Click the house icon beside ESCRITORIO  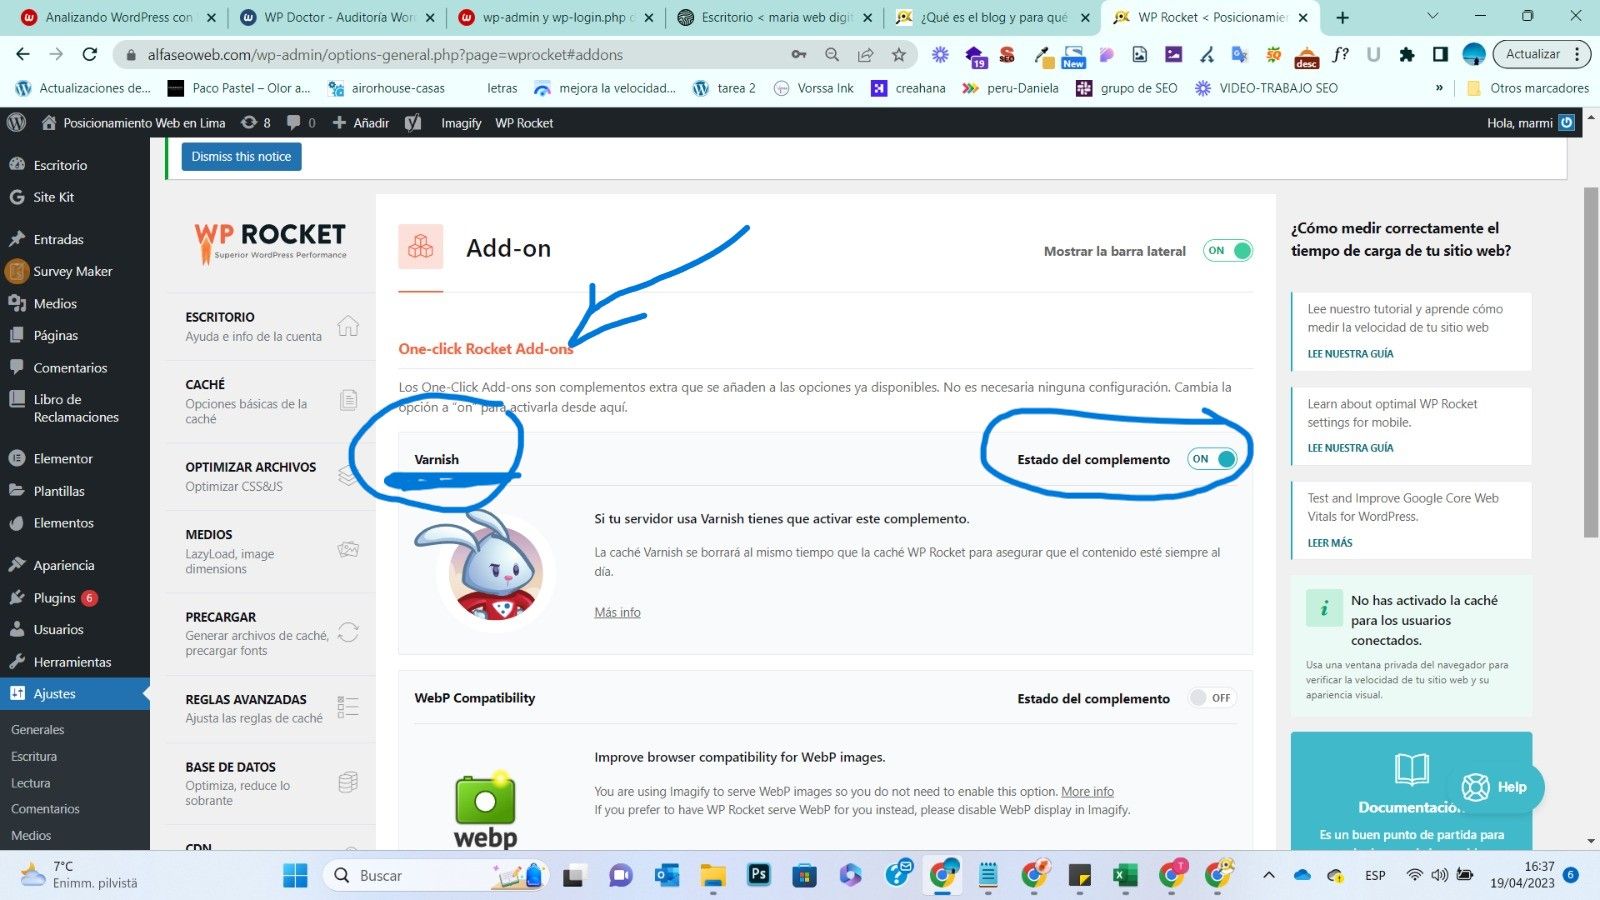pos(348,326)
